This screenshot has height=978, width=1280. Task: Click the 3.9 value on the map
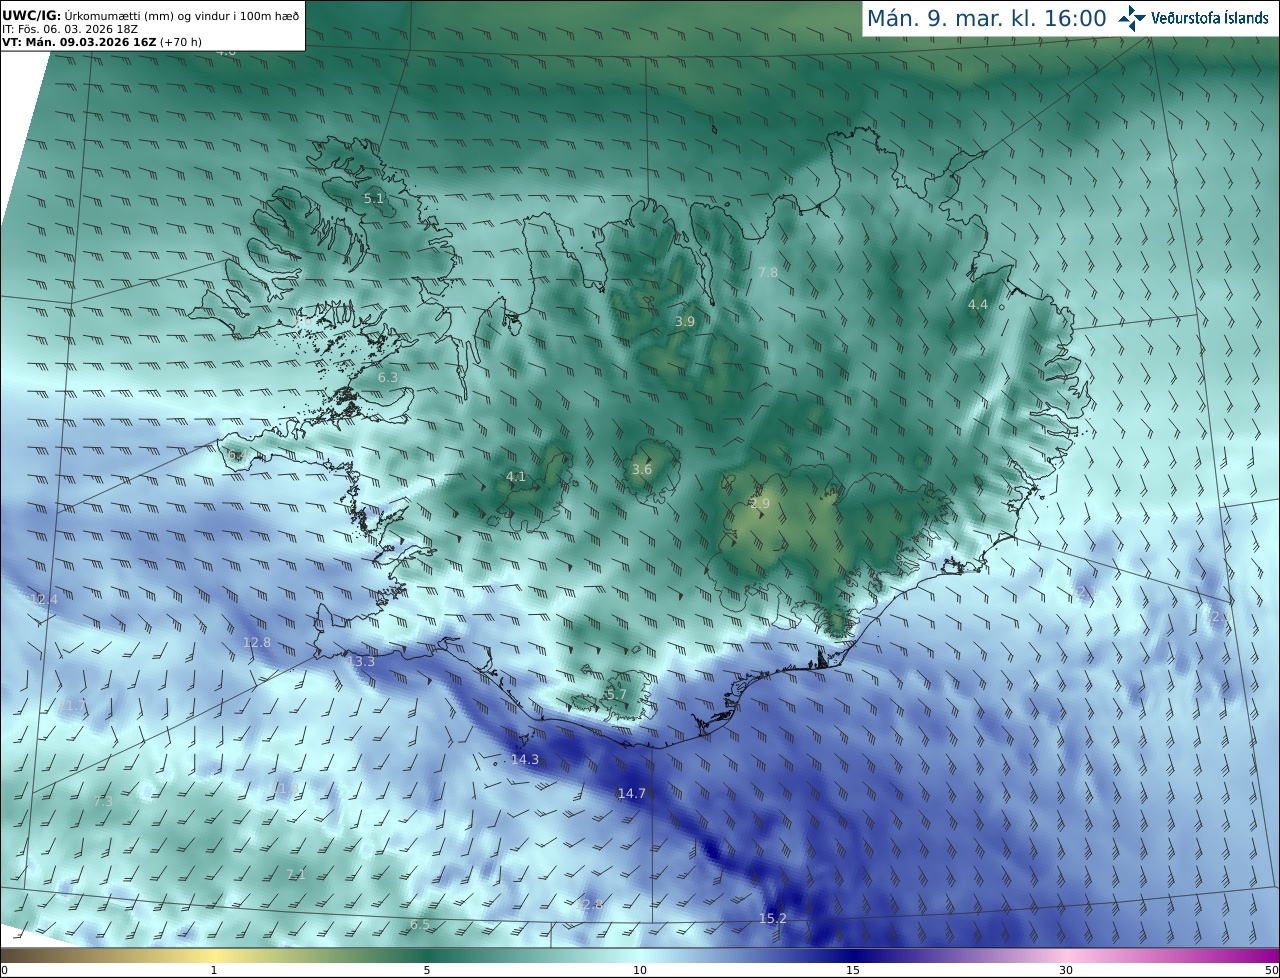coord(685,321)
